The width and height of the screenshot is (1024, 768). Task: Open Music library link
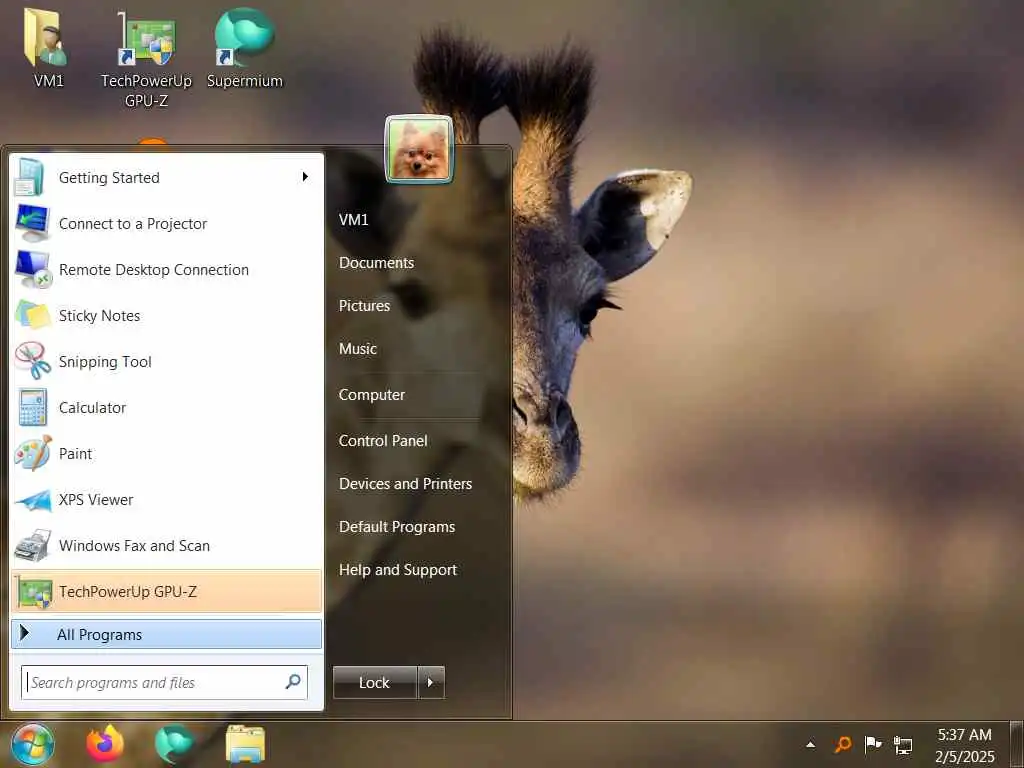[357, 349]
